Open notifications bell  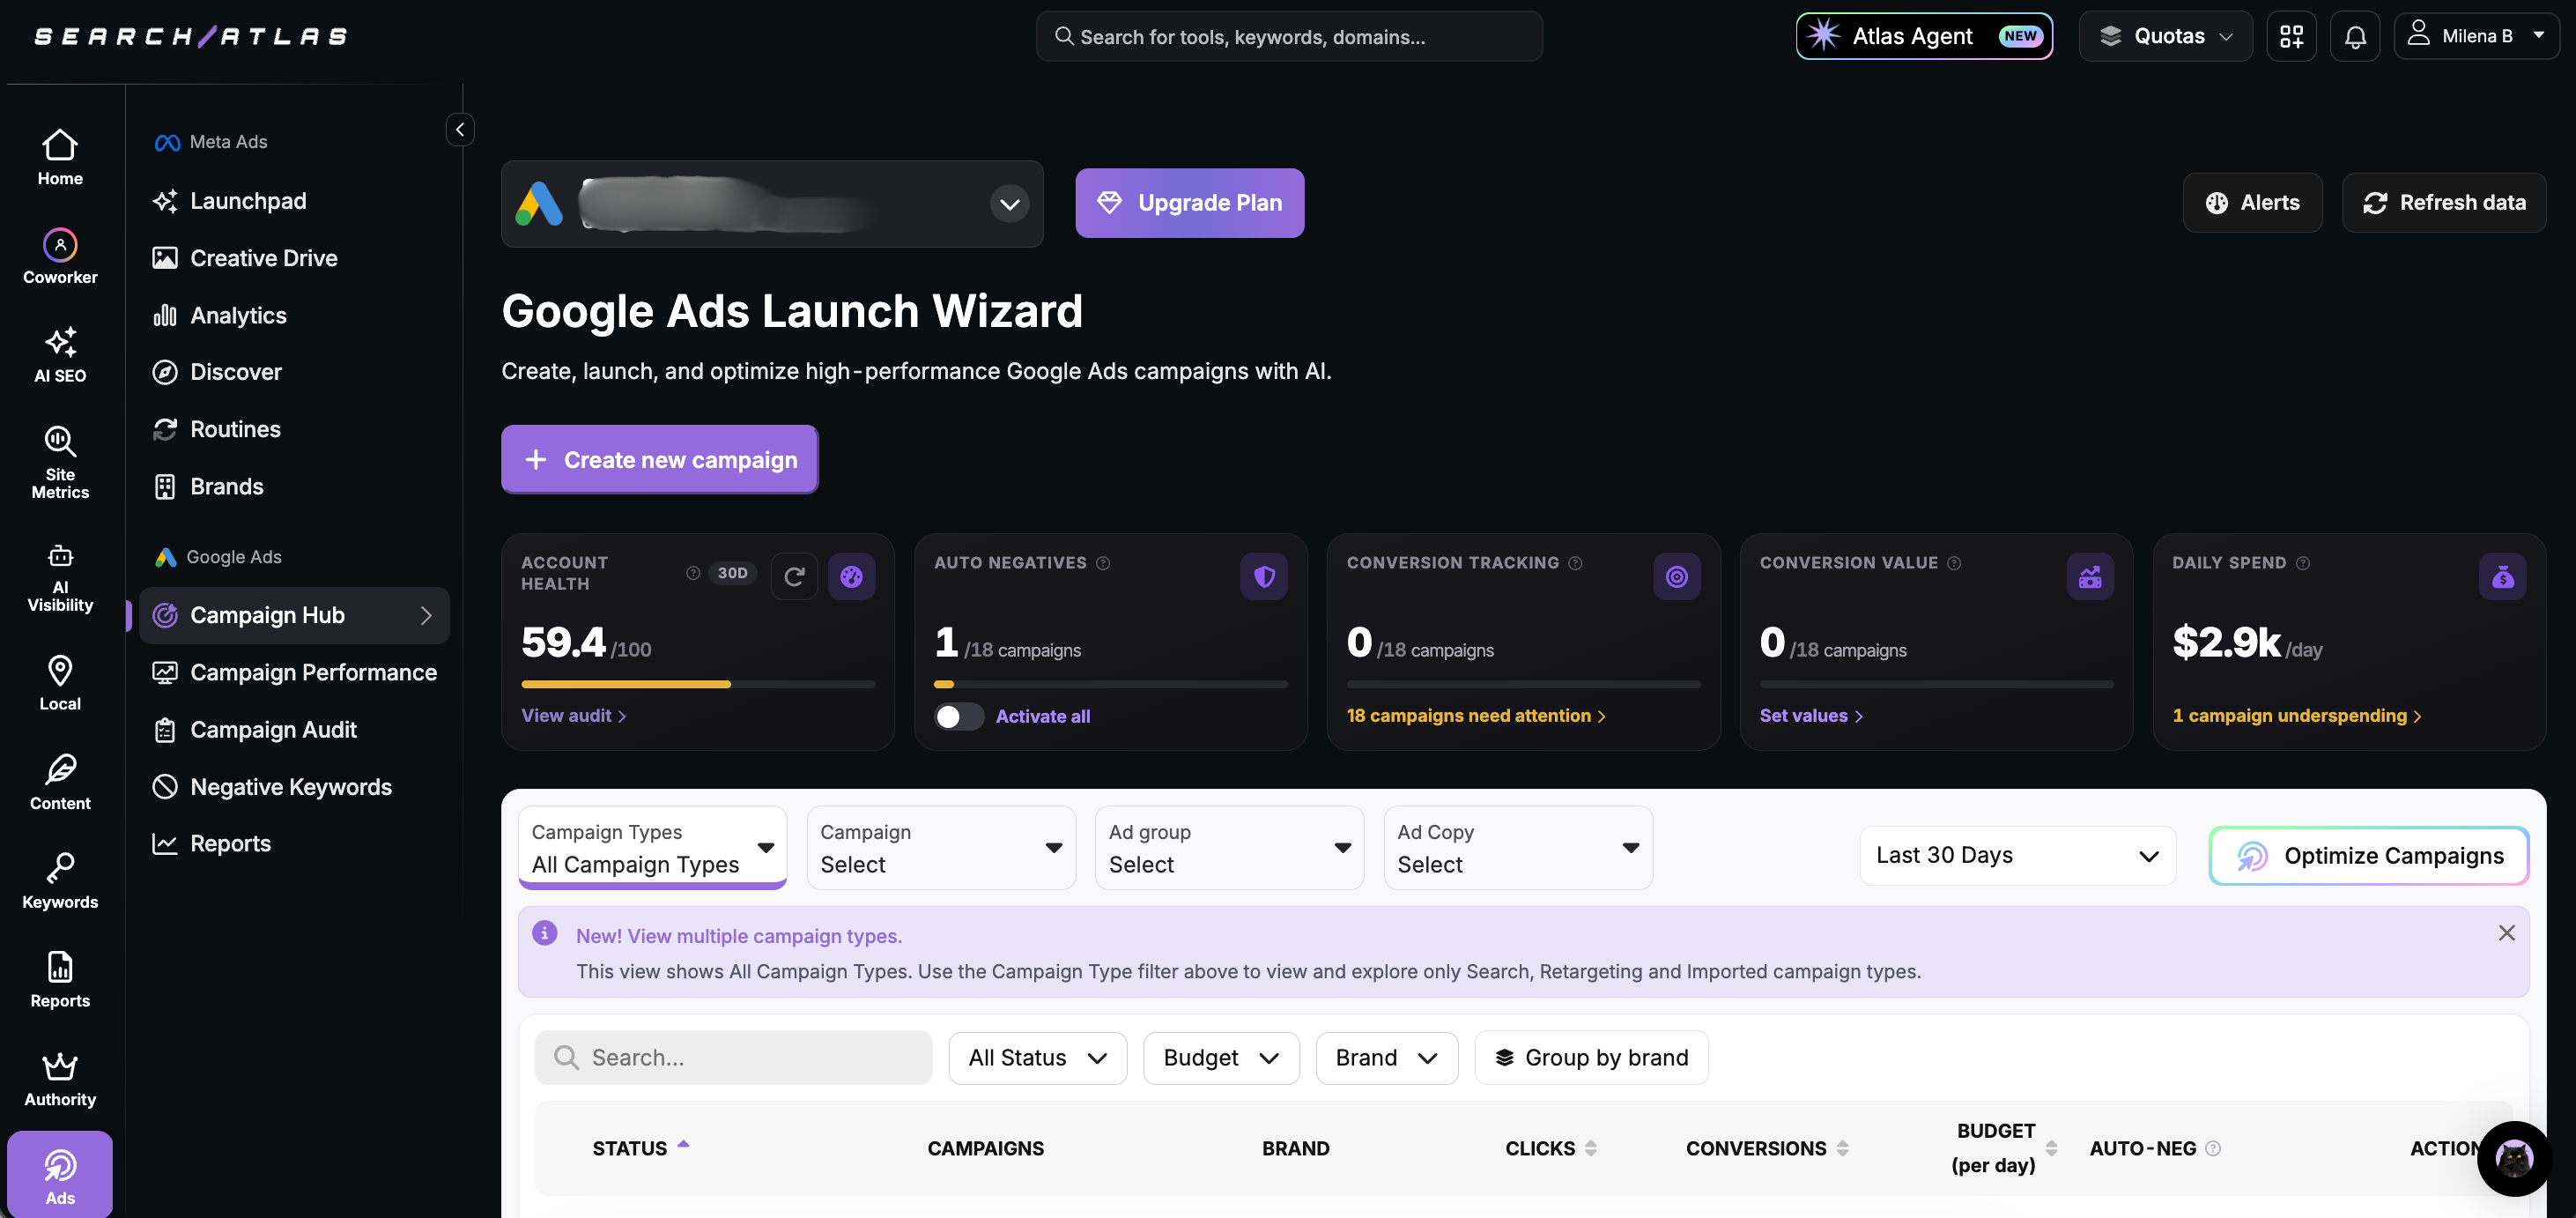pos(2355,36)
